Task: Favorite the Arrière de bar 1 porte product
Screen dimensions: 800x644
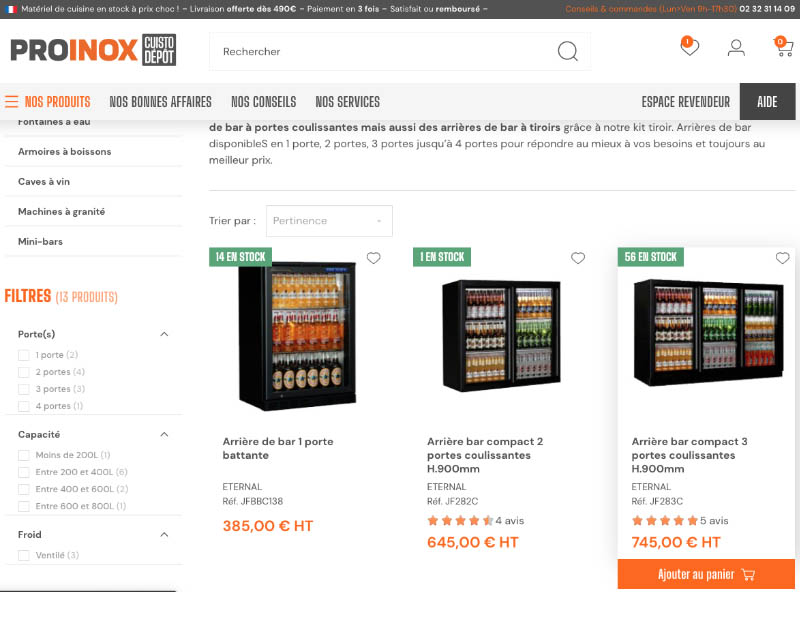Action: point(373,258)
